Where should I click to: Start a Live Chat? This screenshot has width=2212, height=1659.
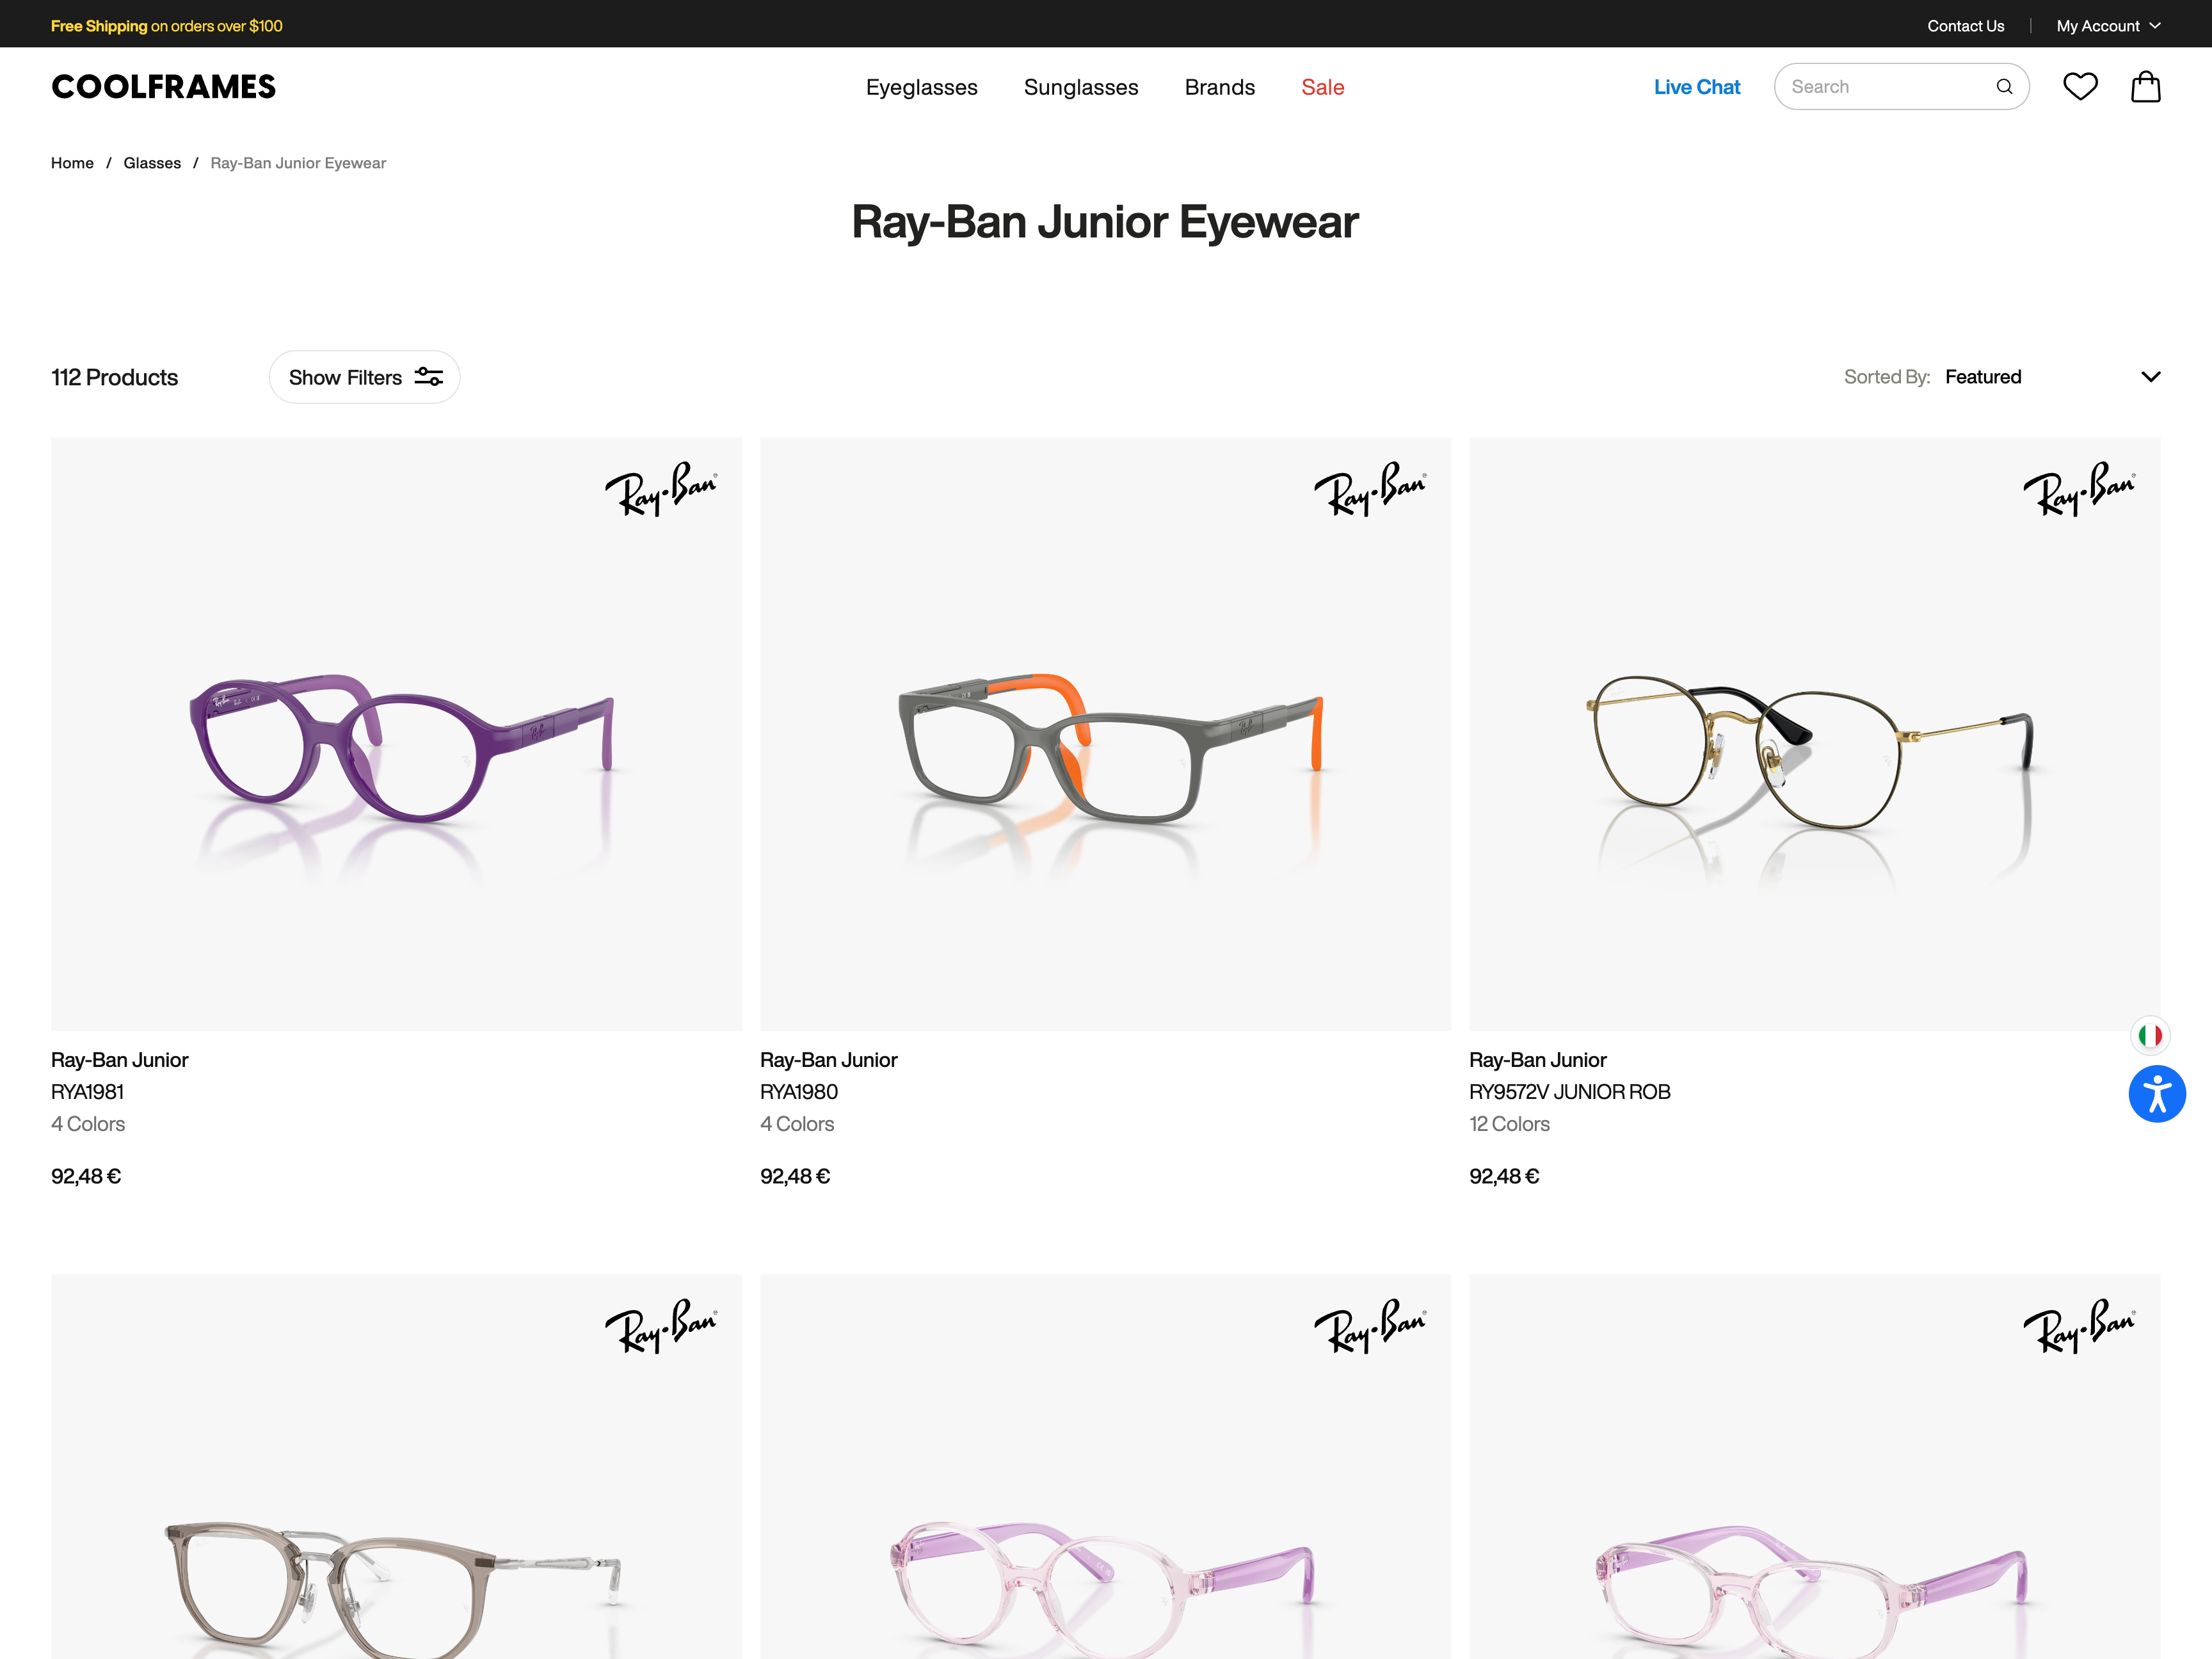[x=1696, y=87]
